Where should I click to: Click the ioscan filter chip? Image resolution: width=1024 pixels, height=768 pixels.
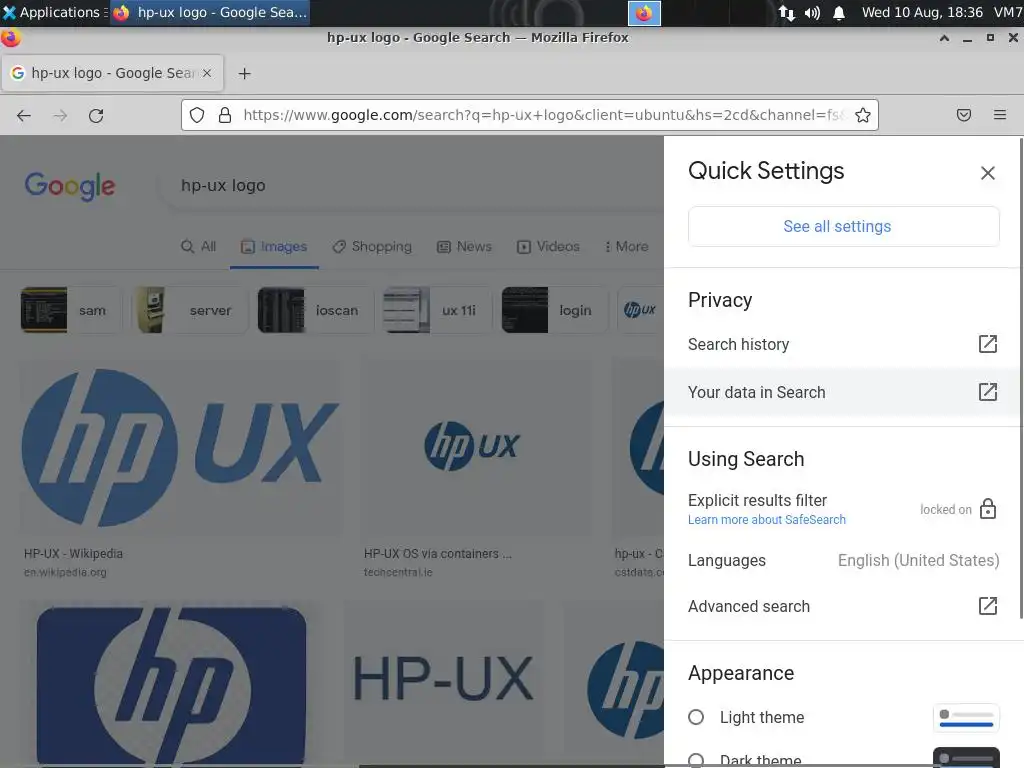[x=315, y=310]
